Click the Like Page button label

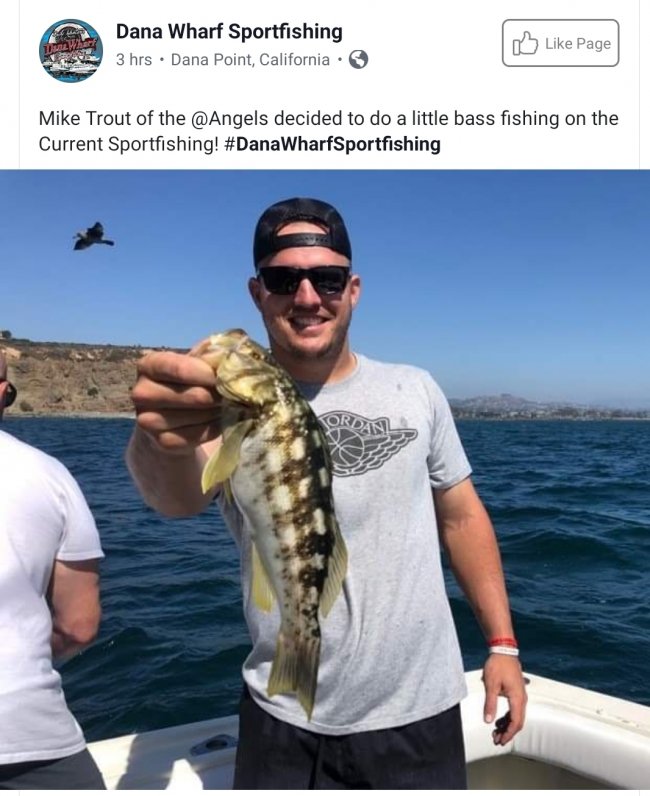point(578,44)
